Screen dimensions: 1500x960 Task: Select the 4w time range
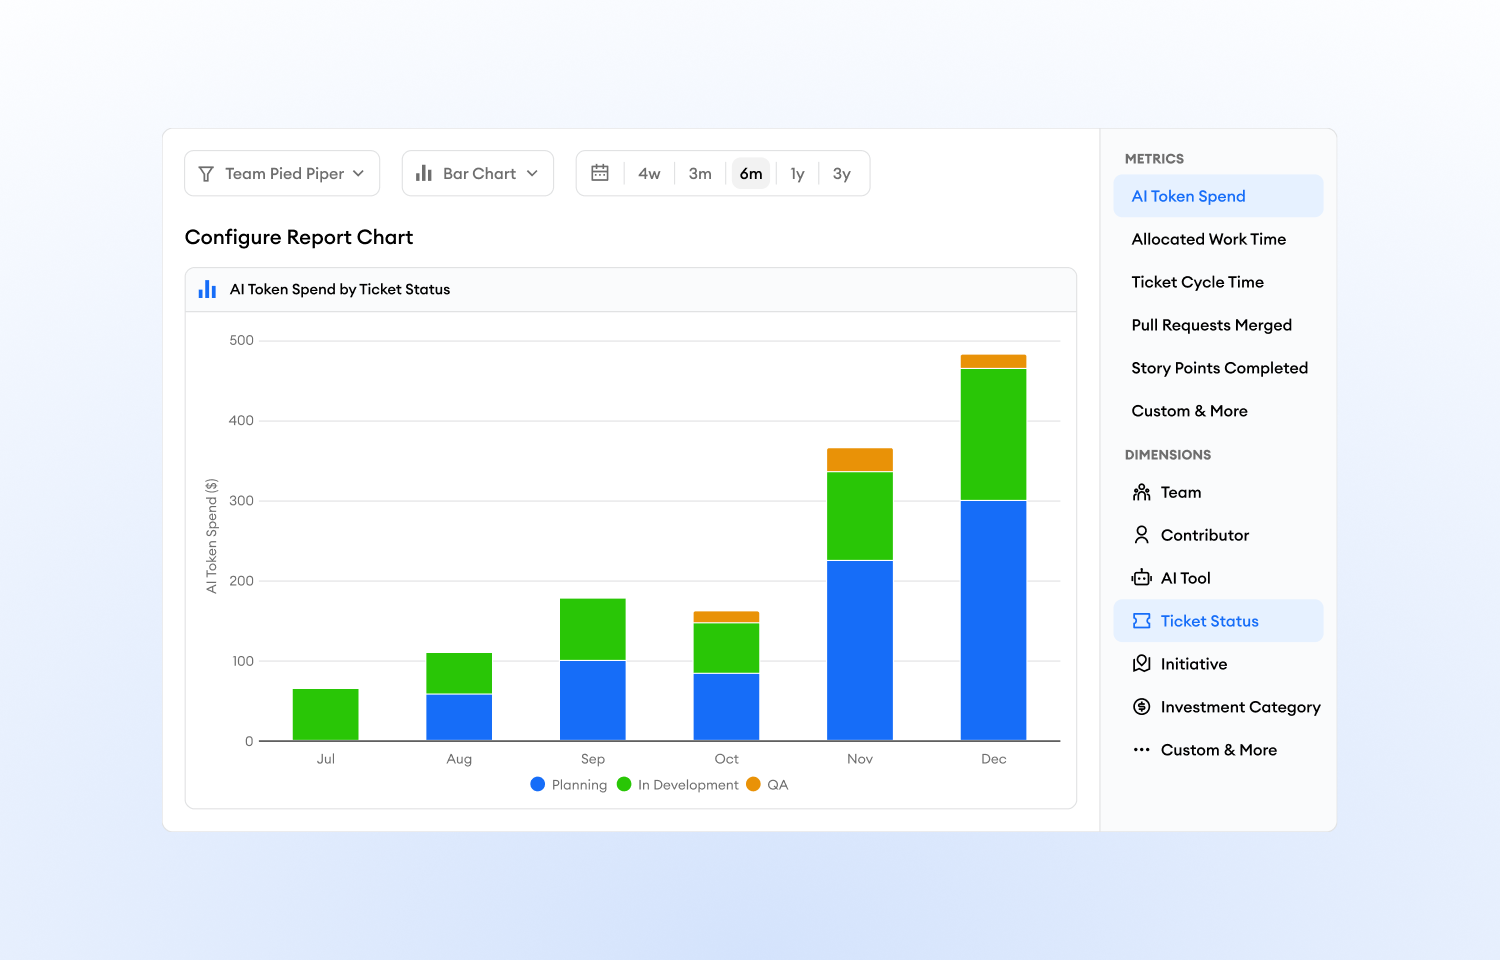649,174
